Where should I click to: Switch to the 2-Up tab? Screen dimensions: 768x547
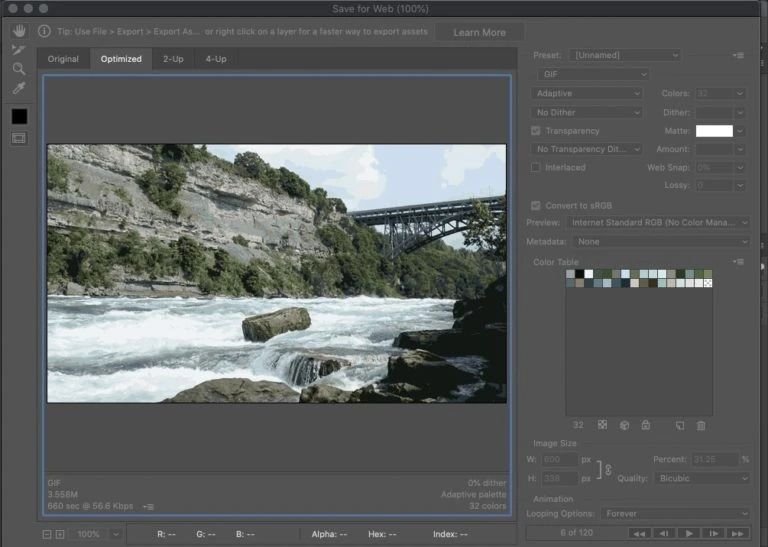(173, 59)
